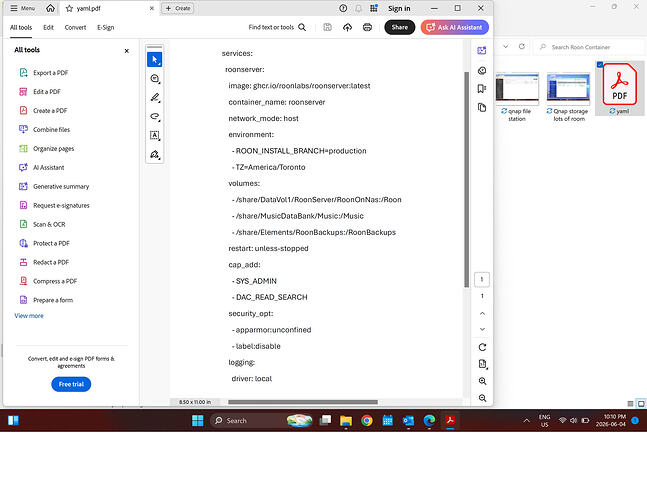Expand the address history dropdown in Explorer
This screenshot has height=500, width=647.
pyautogui.click(x=505, y=47)
